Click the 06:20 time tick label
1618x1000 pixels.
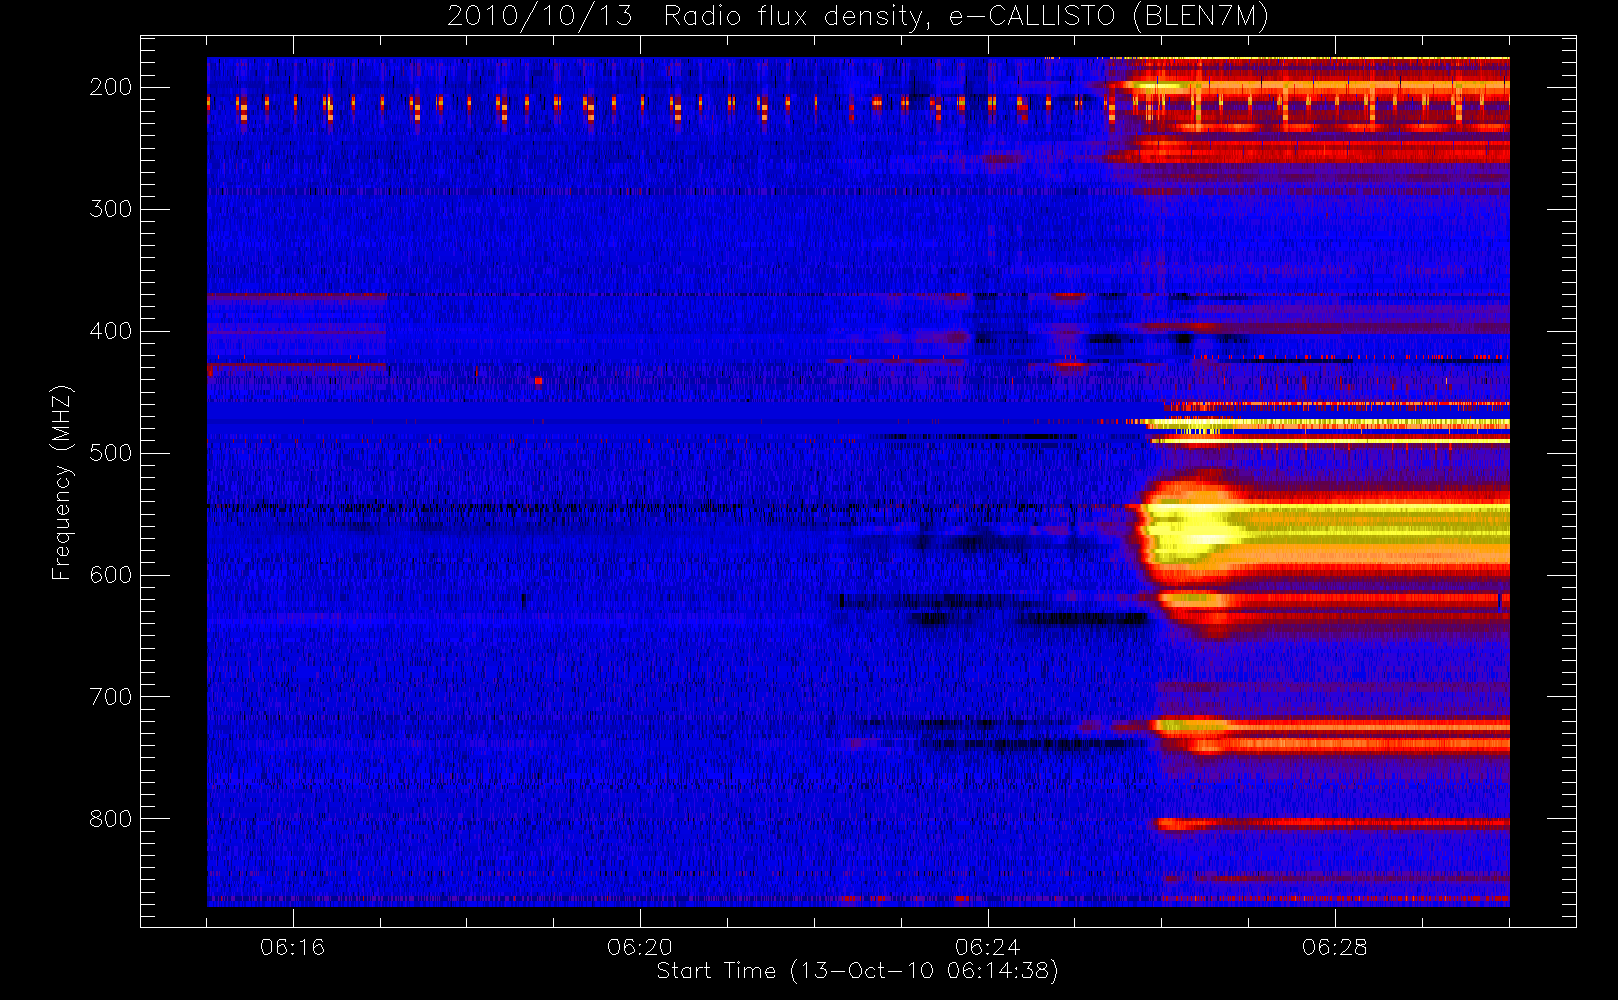640,947
